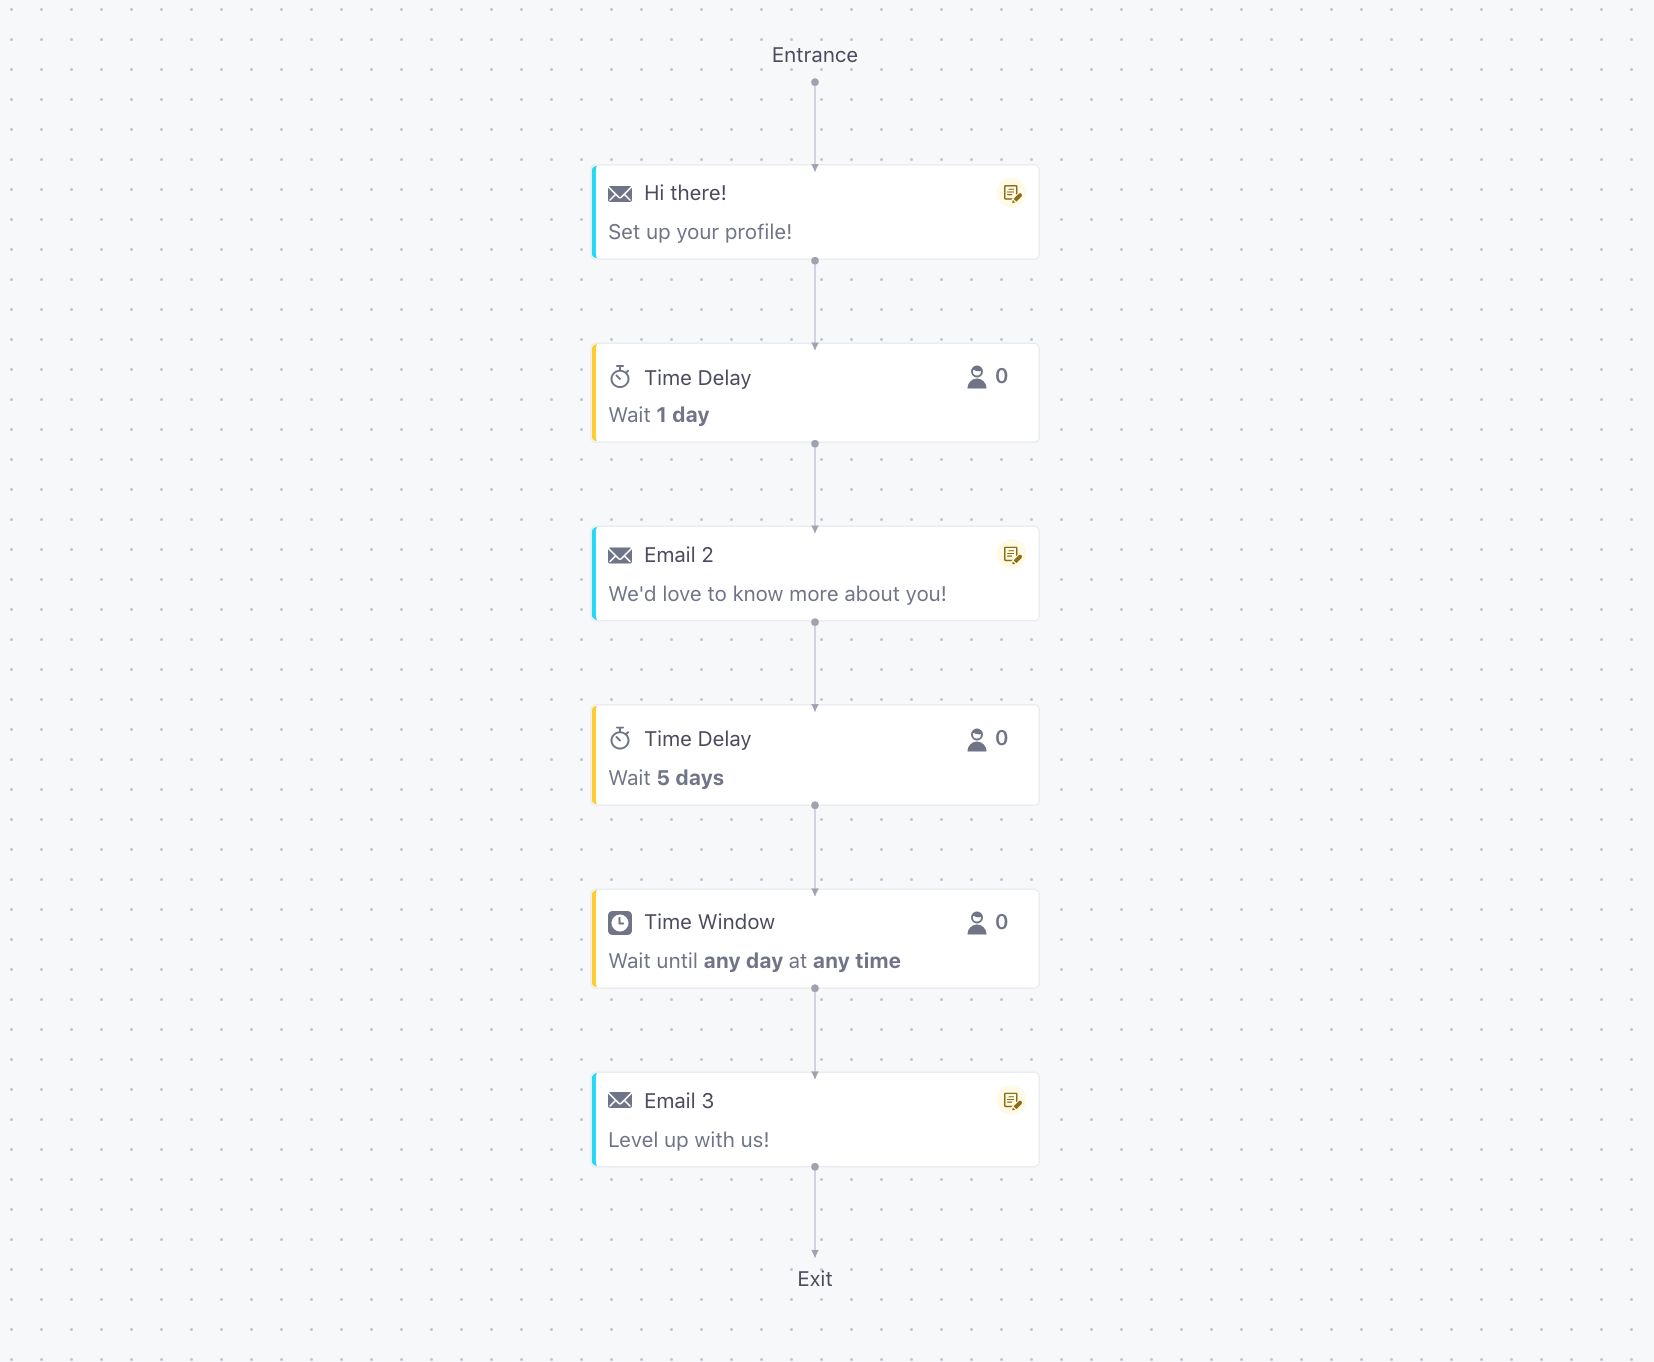Click connector dot below Email 2 card
The height and width of the screenshot is (1362, 1654).
click(x=815, y=622)
